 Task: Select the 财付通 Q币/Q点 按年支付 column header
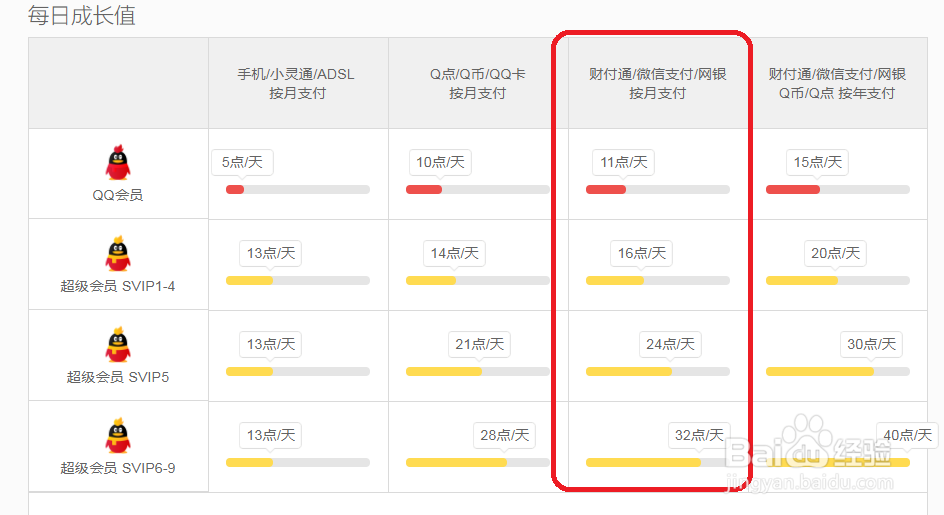pyautogui.click(x=837, y=84)
